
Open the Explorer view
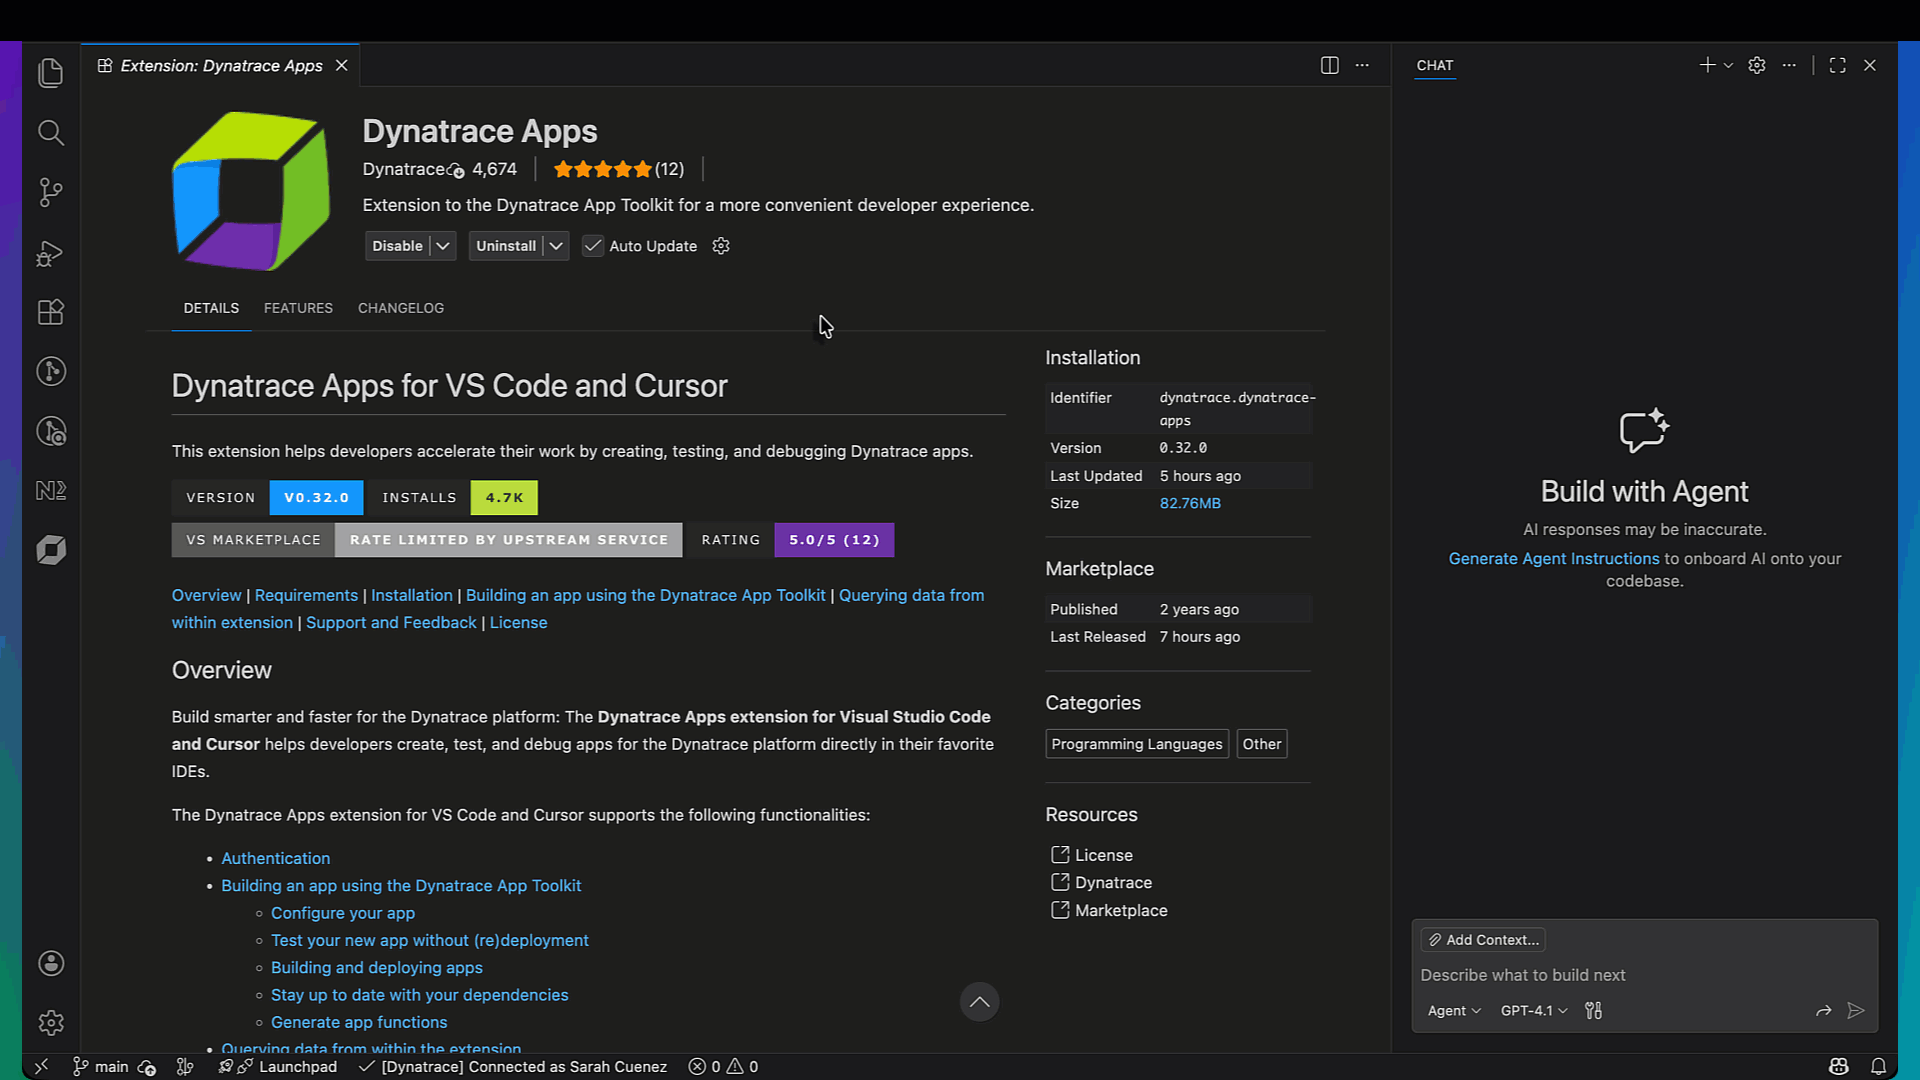pyautogui.click(x=51, y=72)
